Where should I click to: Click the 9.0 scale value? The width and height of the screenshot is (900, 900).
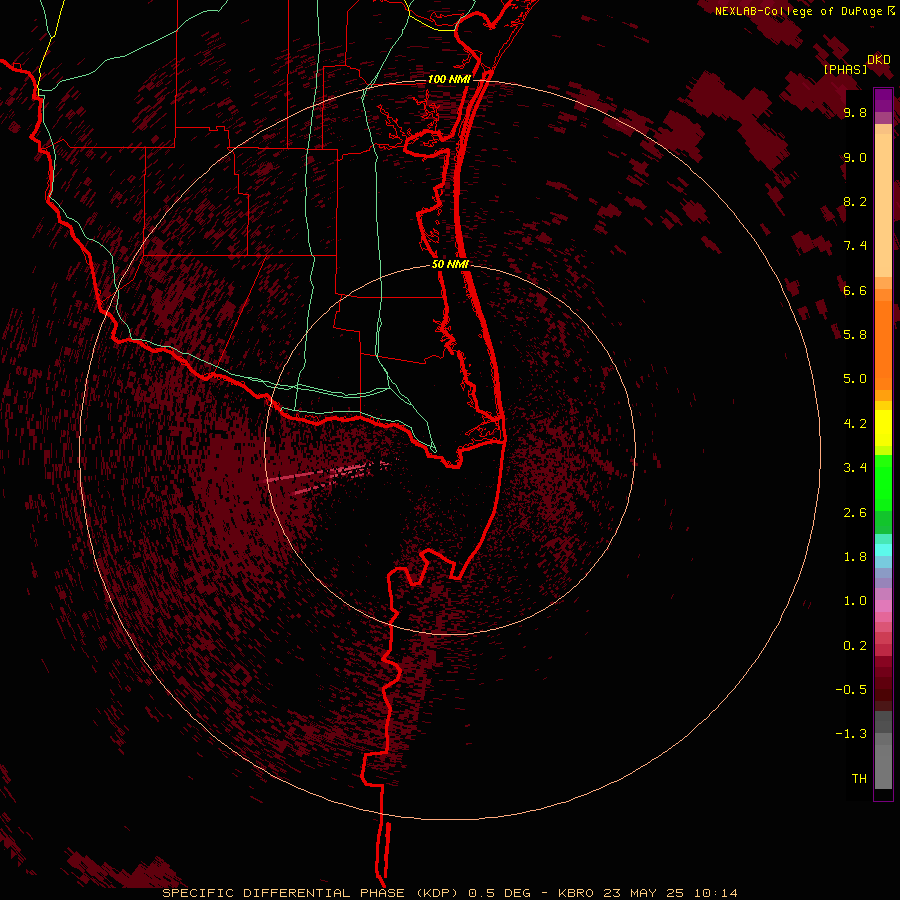855,158
